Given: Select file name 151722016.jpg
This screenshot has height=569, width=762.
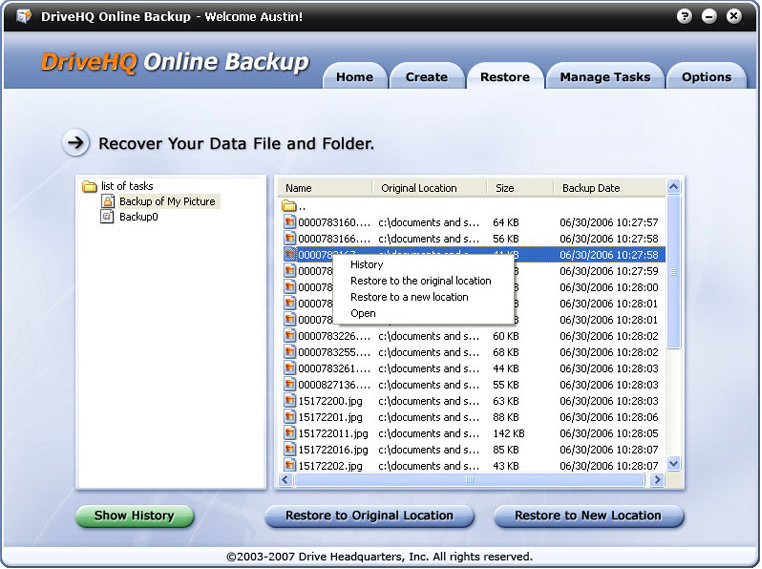Looking at the screenshot, I should tap(333, 450).
